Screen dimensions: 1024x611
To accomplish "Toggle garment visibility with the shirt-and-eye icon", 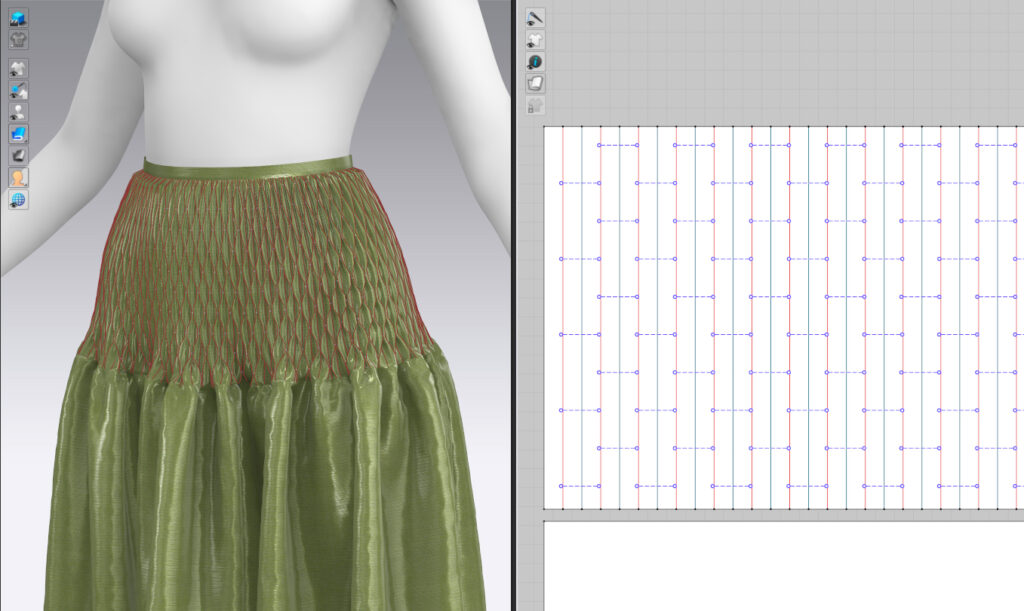I will click(18, 65).
